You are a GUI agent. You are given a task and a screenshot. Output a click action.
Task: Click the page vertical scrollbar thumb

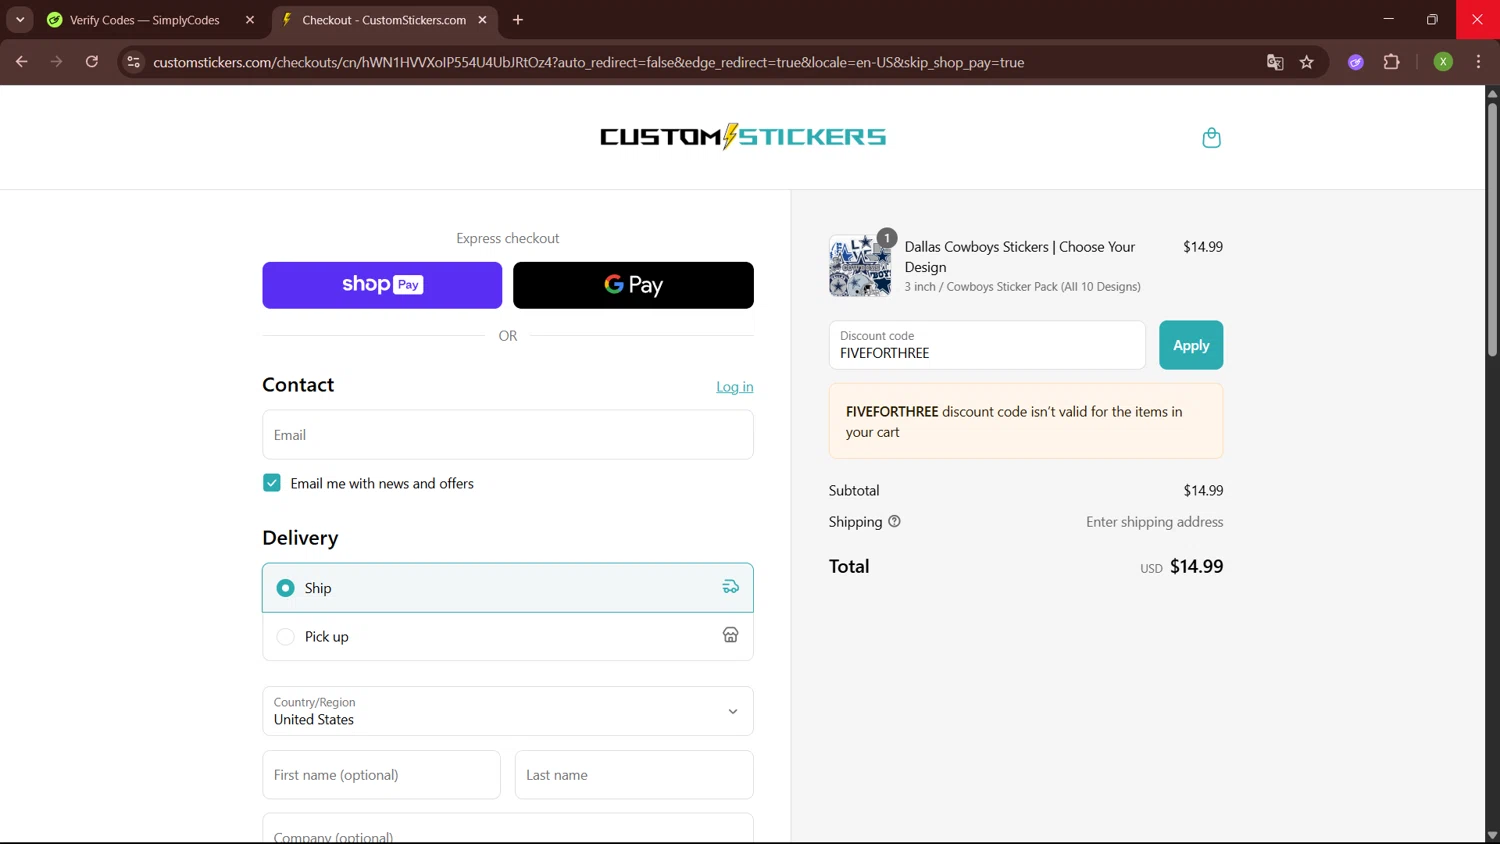pyautogui.click(x=1492, y=229)
